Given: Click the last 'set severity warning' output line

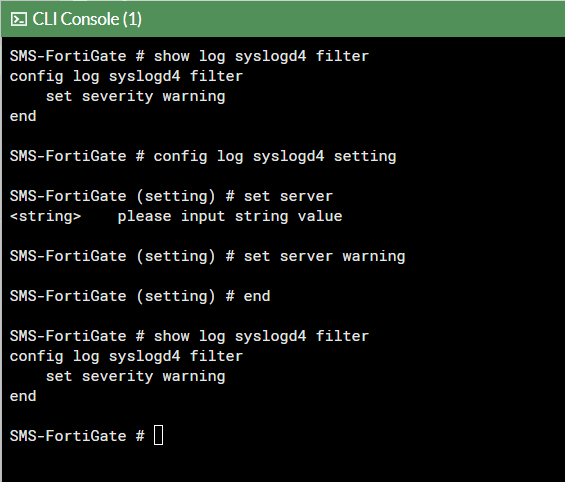Looking at the screenshot, I should pos(135,376).
